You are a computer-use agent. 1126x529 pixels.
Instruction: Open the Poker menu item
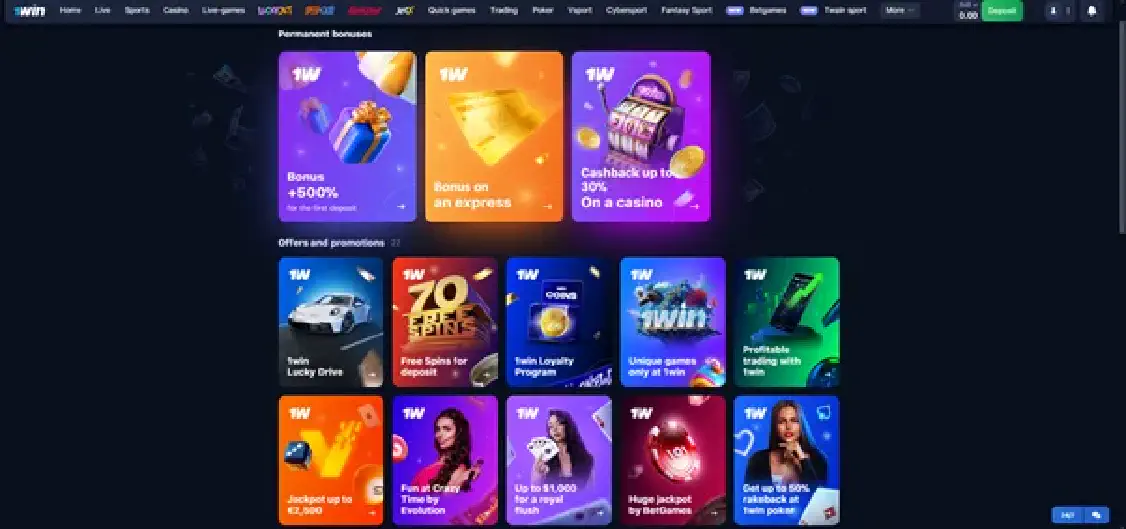[x=543, y=11]
